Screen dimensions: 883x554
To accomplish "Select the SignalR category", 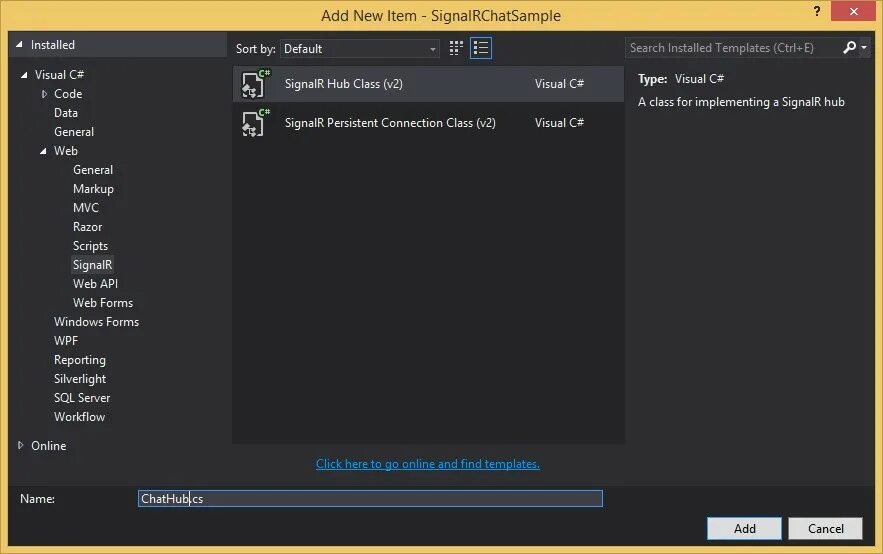I will point(92,265).
